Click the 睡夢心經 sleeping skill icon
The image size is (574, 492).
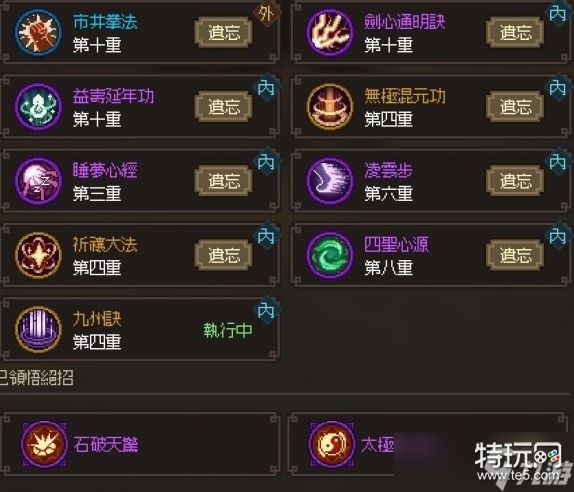(x=38, y=180)
